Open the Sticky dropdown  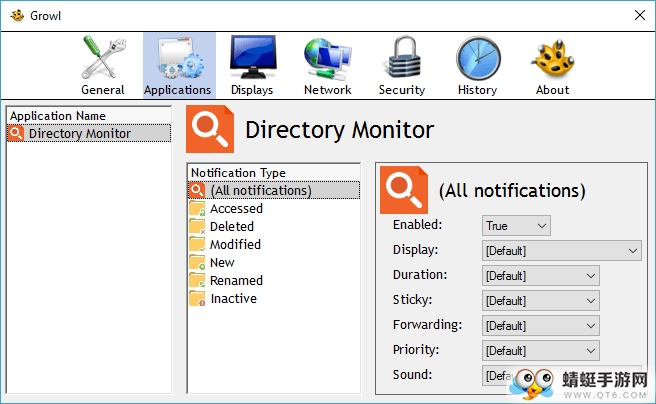[x=541, y=301]
